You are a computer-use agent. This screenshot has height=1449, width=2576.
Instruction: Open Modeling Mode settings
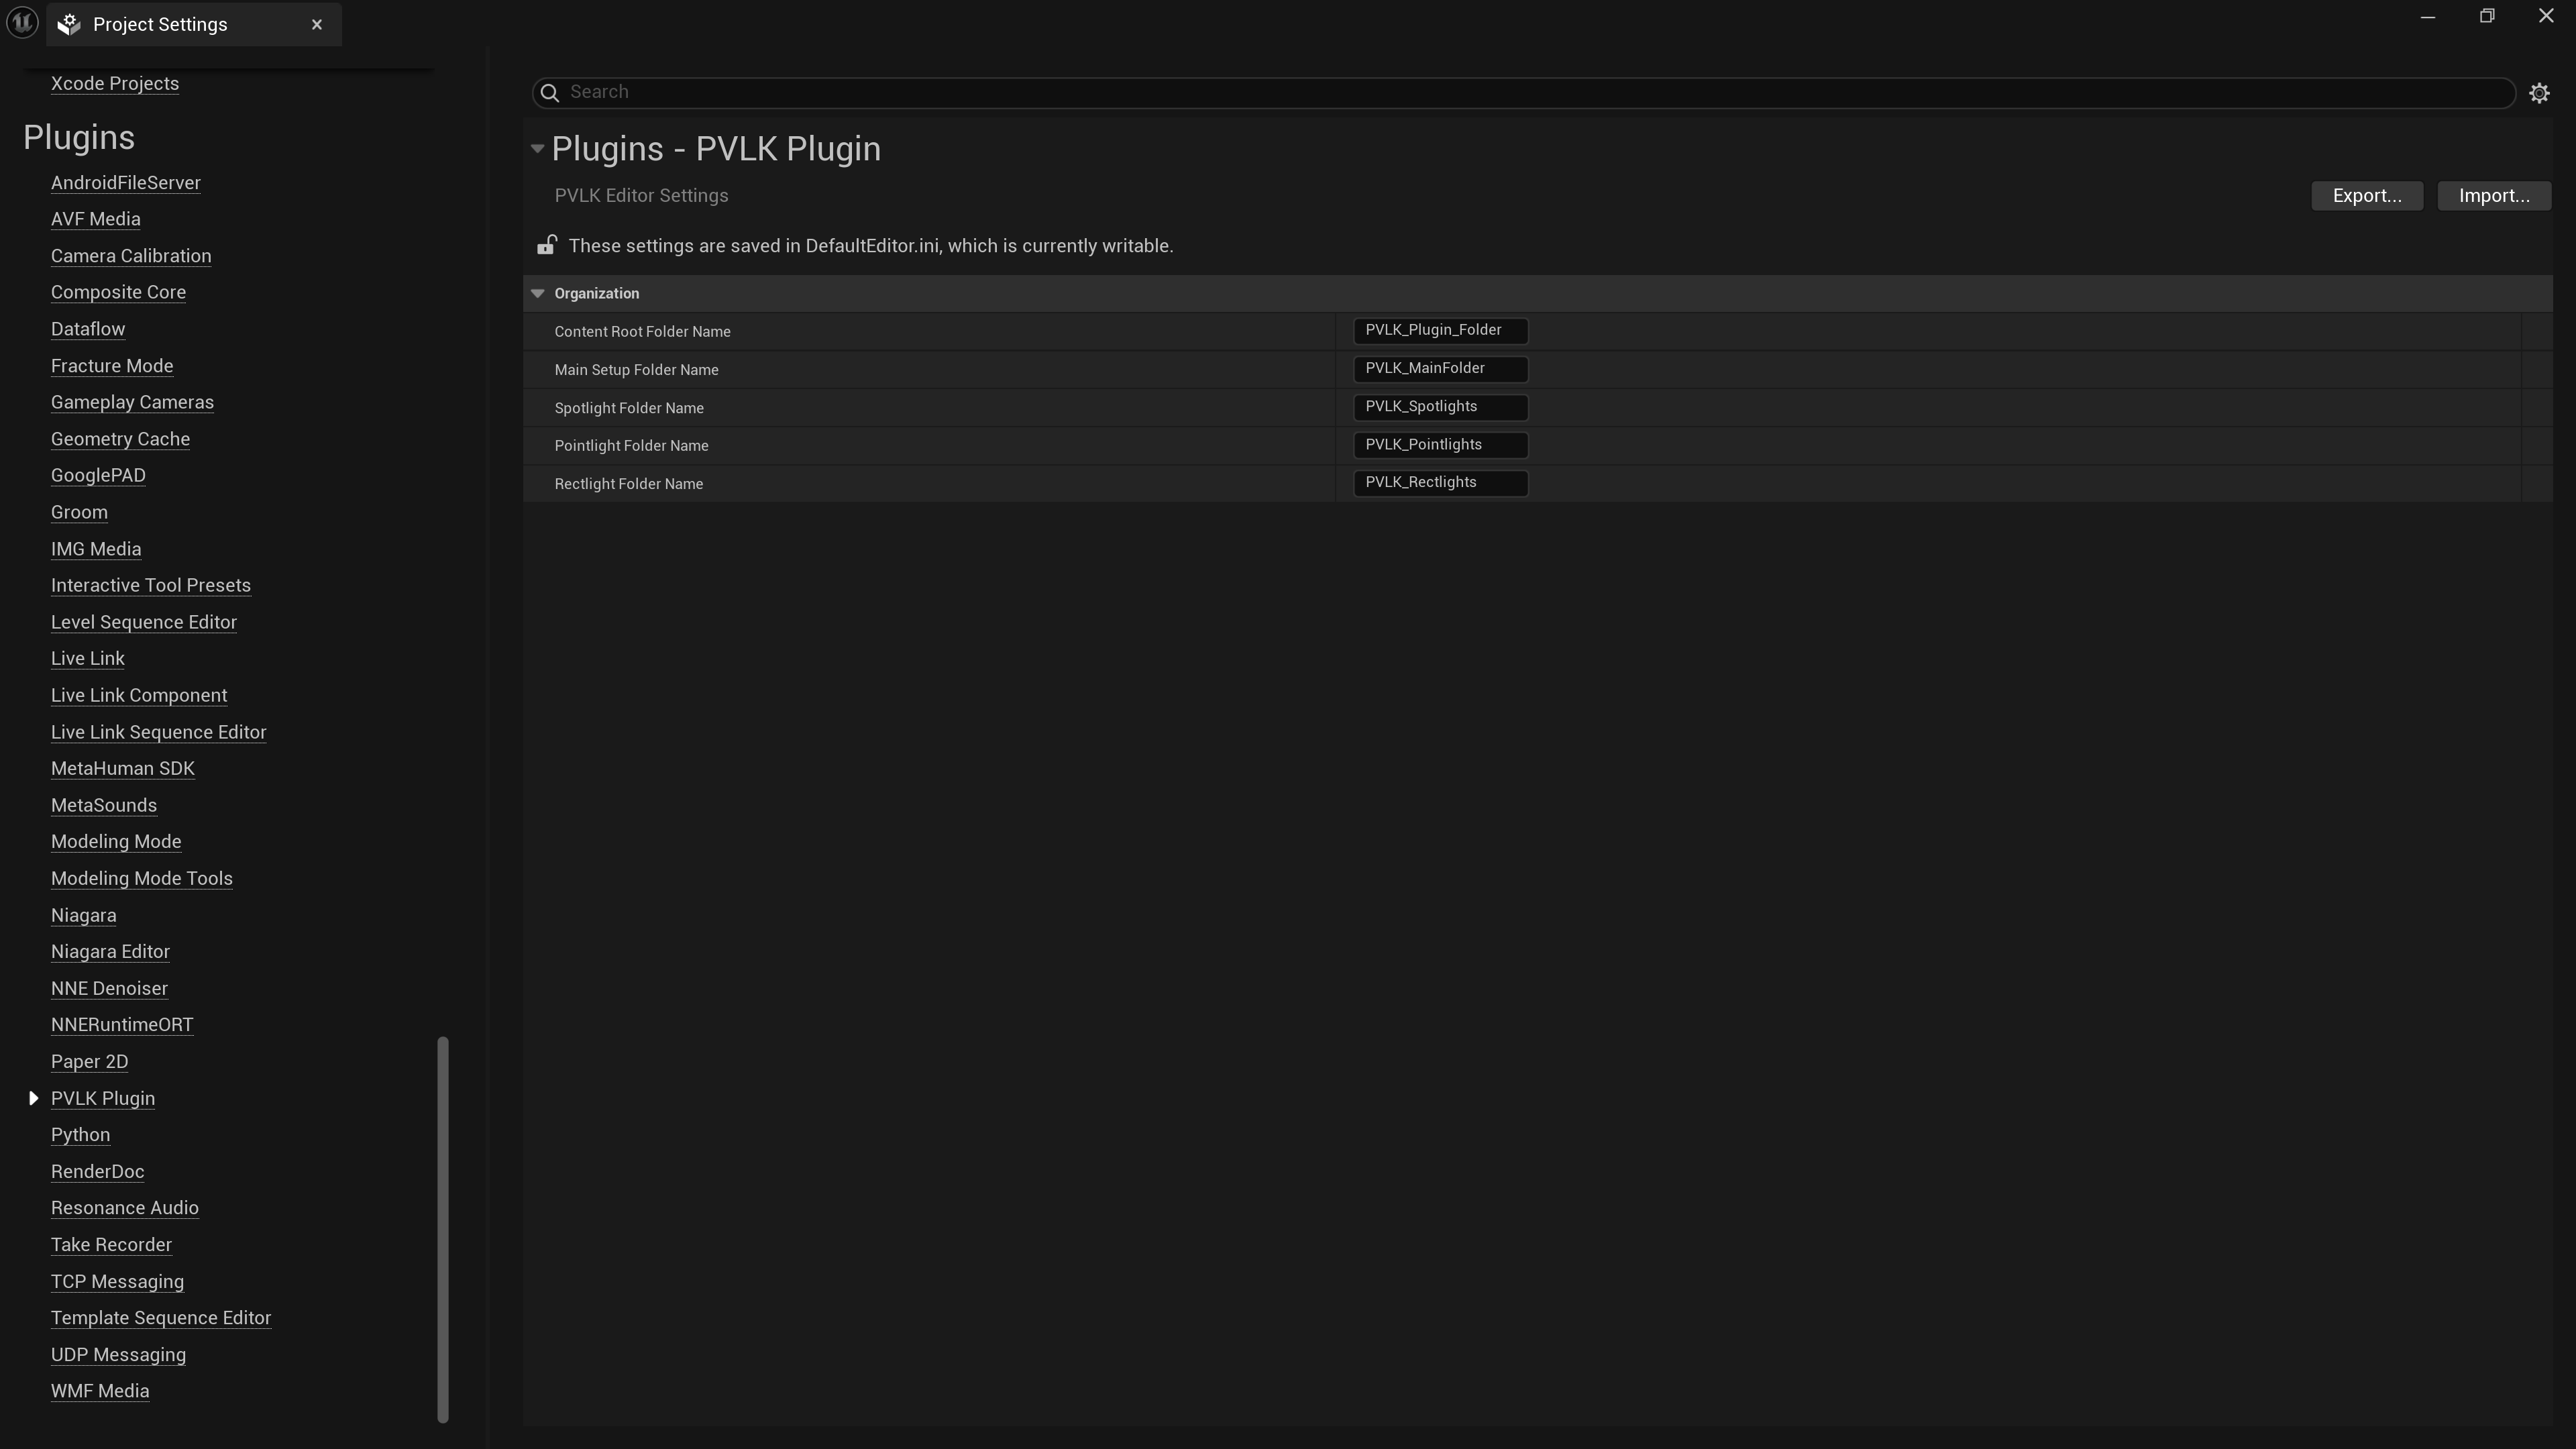(116, 841)
